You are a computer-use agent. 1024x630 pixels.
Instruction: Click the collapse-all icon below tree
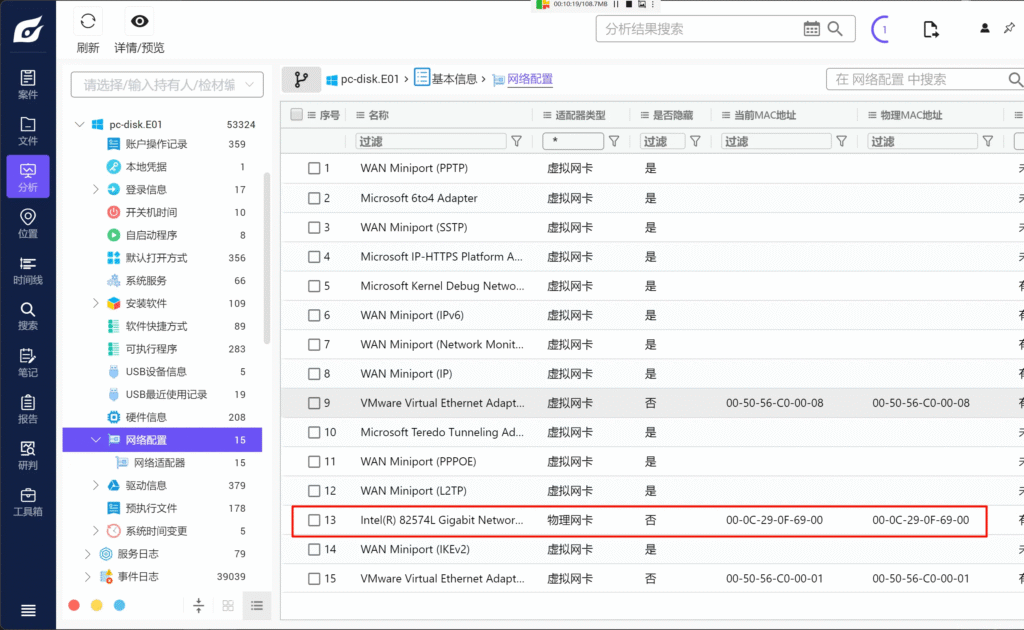pyautogui.click(x=199, y=606)
